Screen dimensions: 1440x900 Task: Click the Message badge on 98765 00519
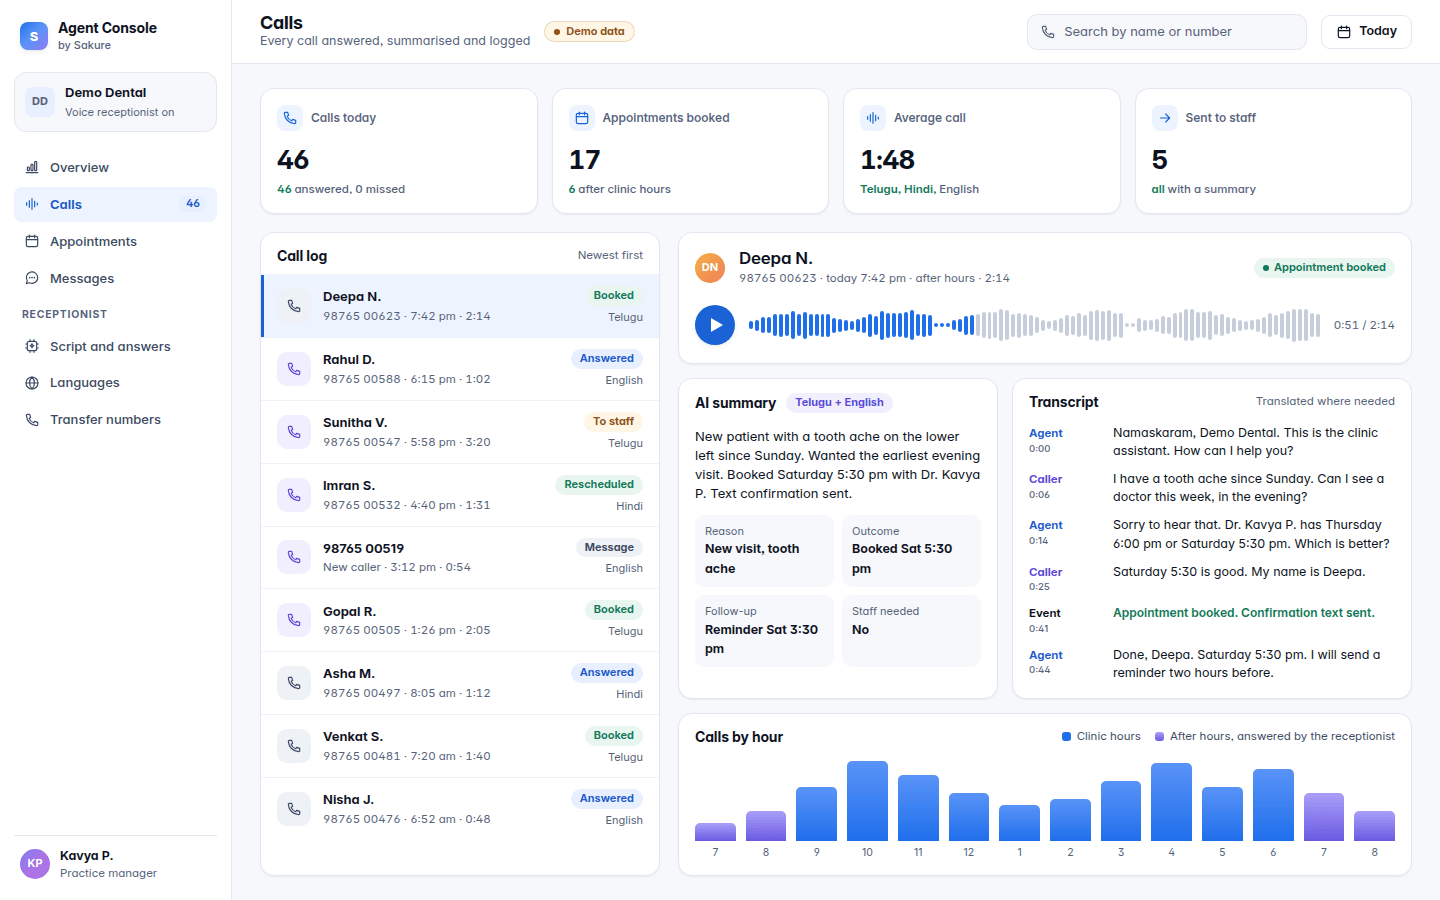(609, 547)
